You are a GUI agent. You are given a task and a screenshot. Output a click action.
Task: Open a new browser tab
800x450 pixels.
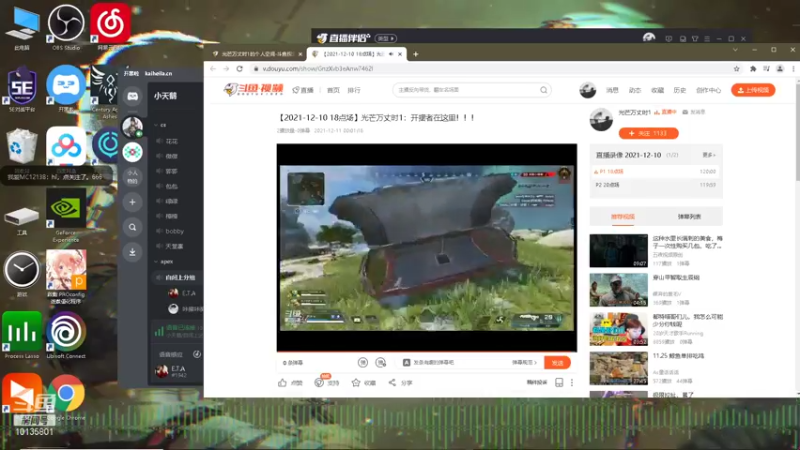(415, 54)
